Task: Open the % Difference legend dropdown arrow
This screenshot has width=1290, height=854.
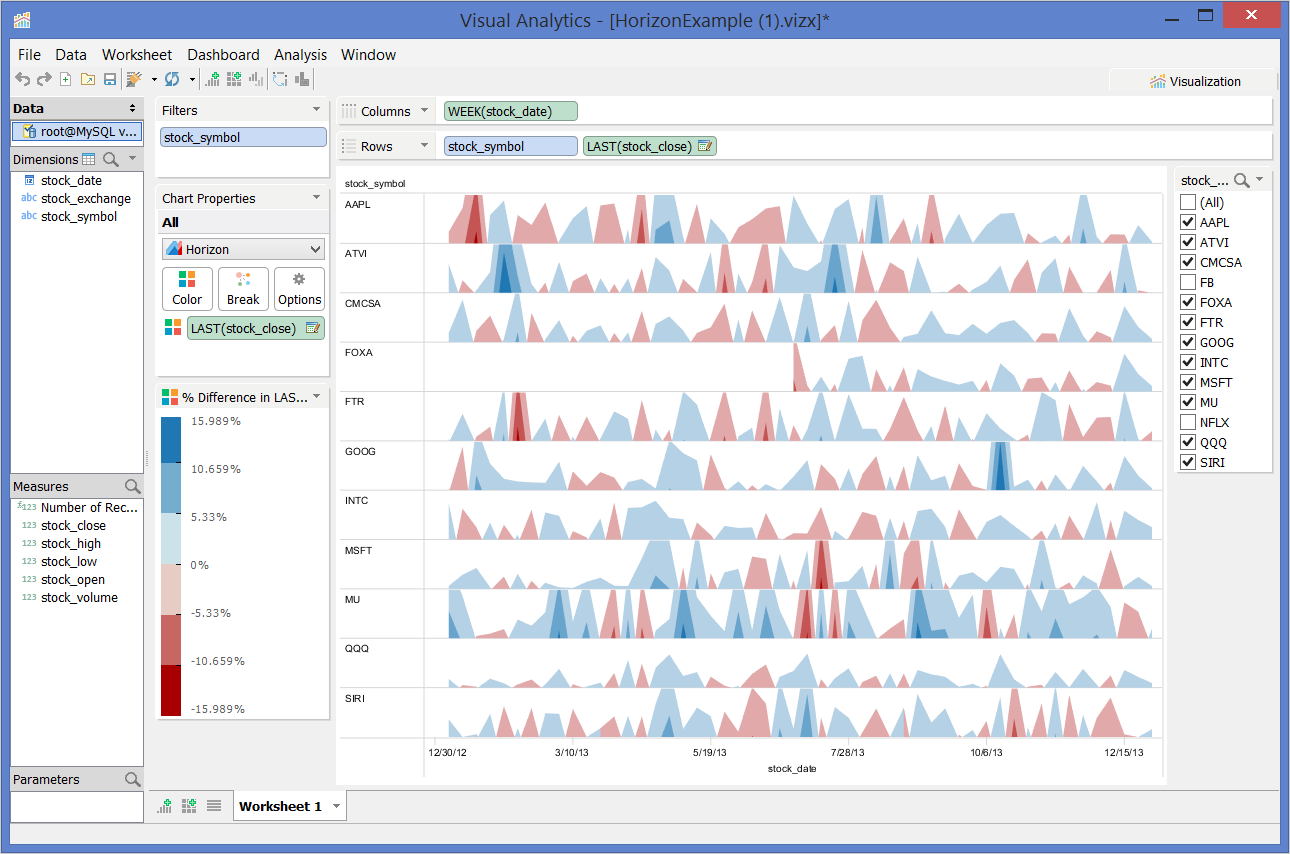Action: (x=317, y=397)
